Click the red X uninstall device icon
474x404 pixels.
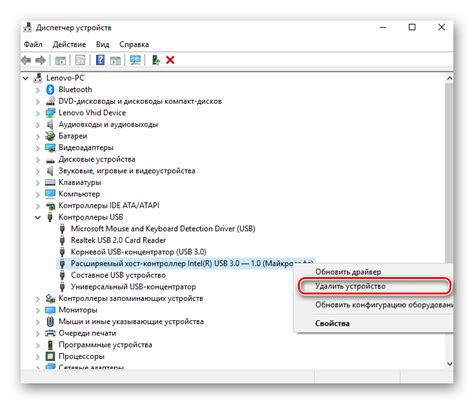click(x=170, y=60)
